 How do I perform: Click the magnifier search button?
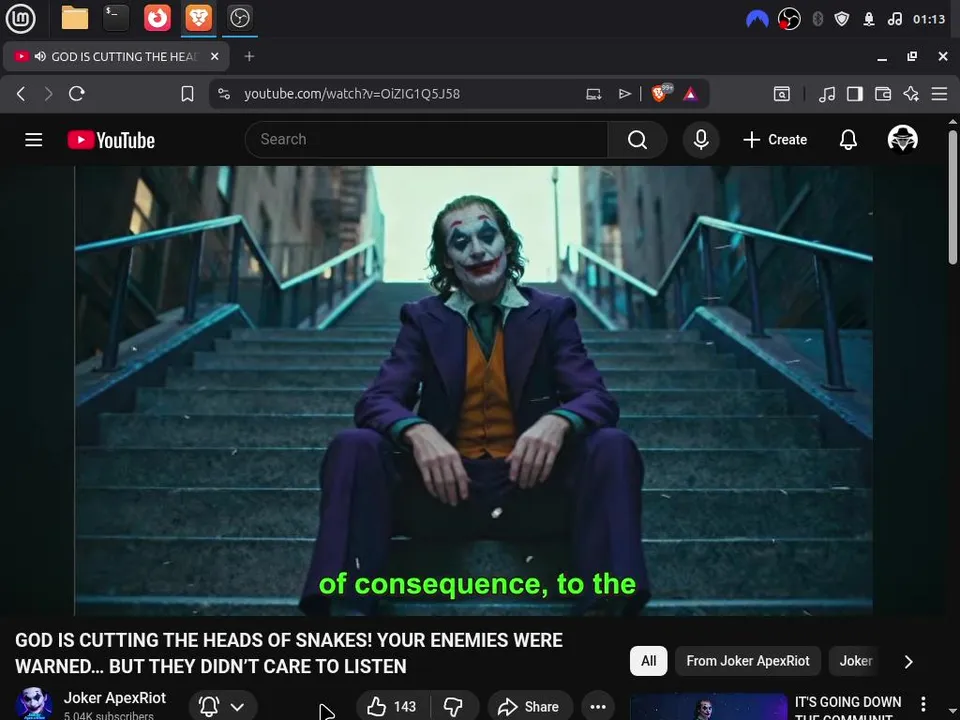pos(637,140)
